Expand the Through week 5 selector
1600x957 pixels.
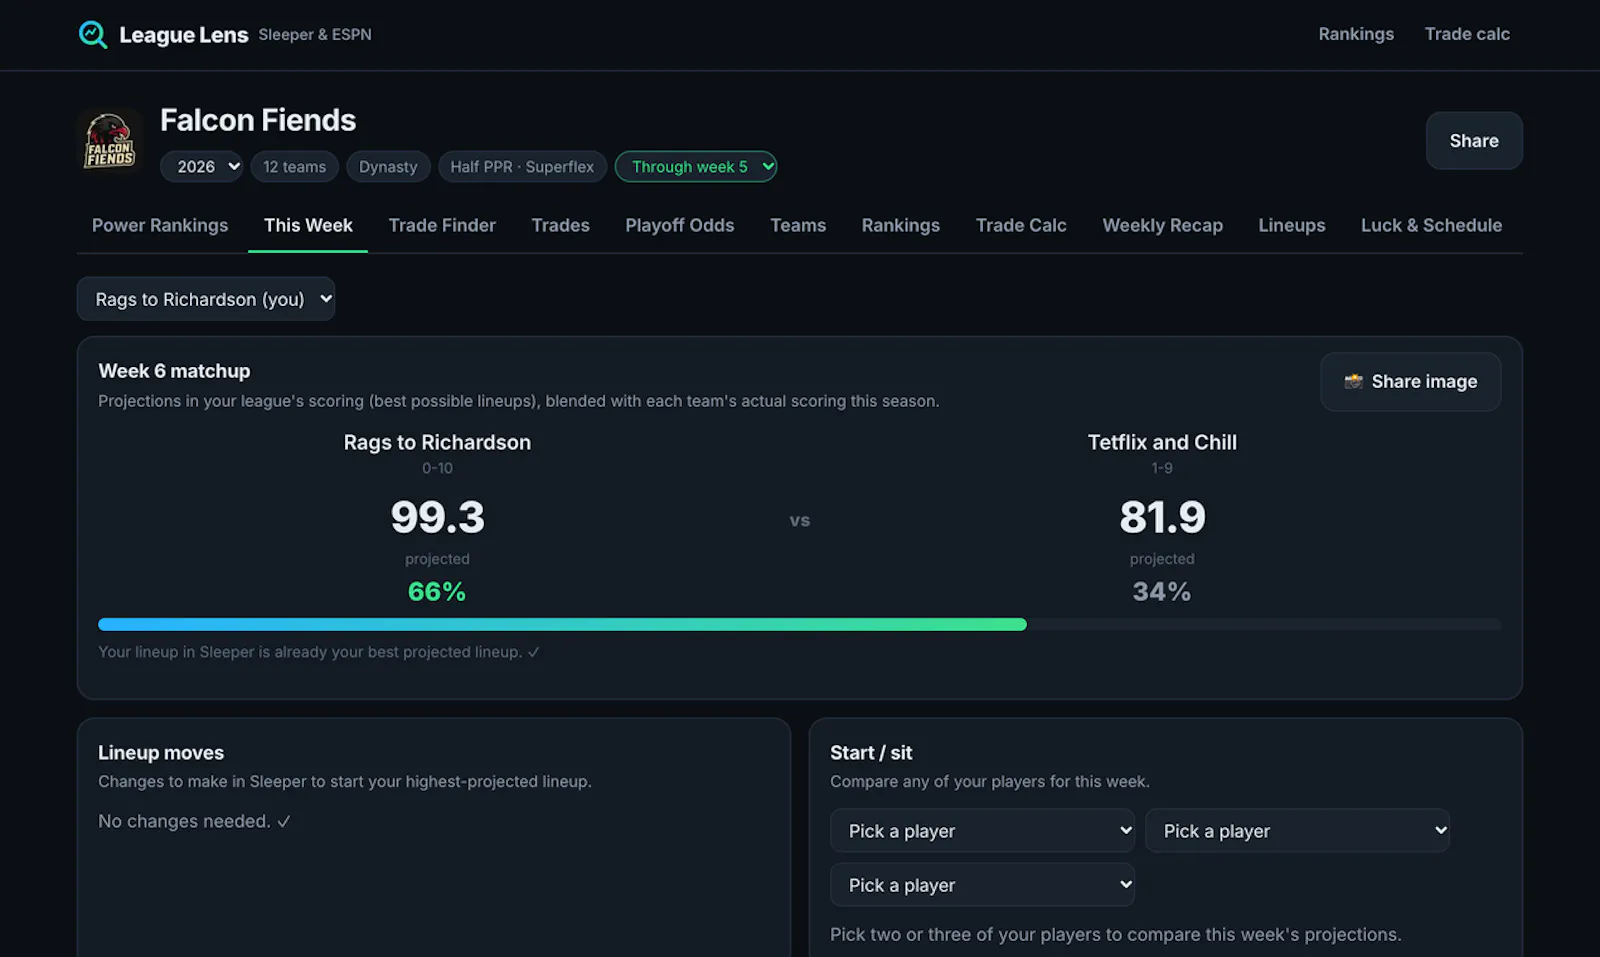696,167
